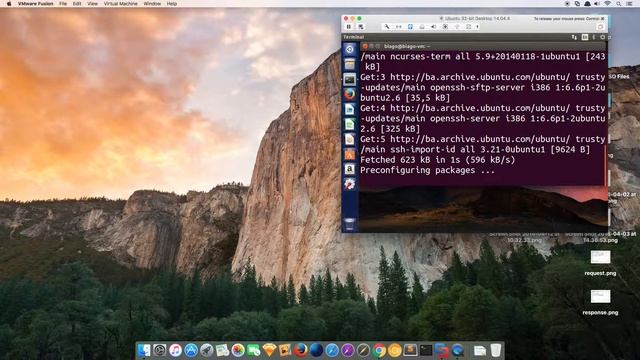Open LibreOffice Impress in Ubuntu launcher
Screen dimensions: 640x360
coord(350,139)
